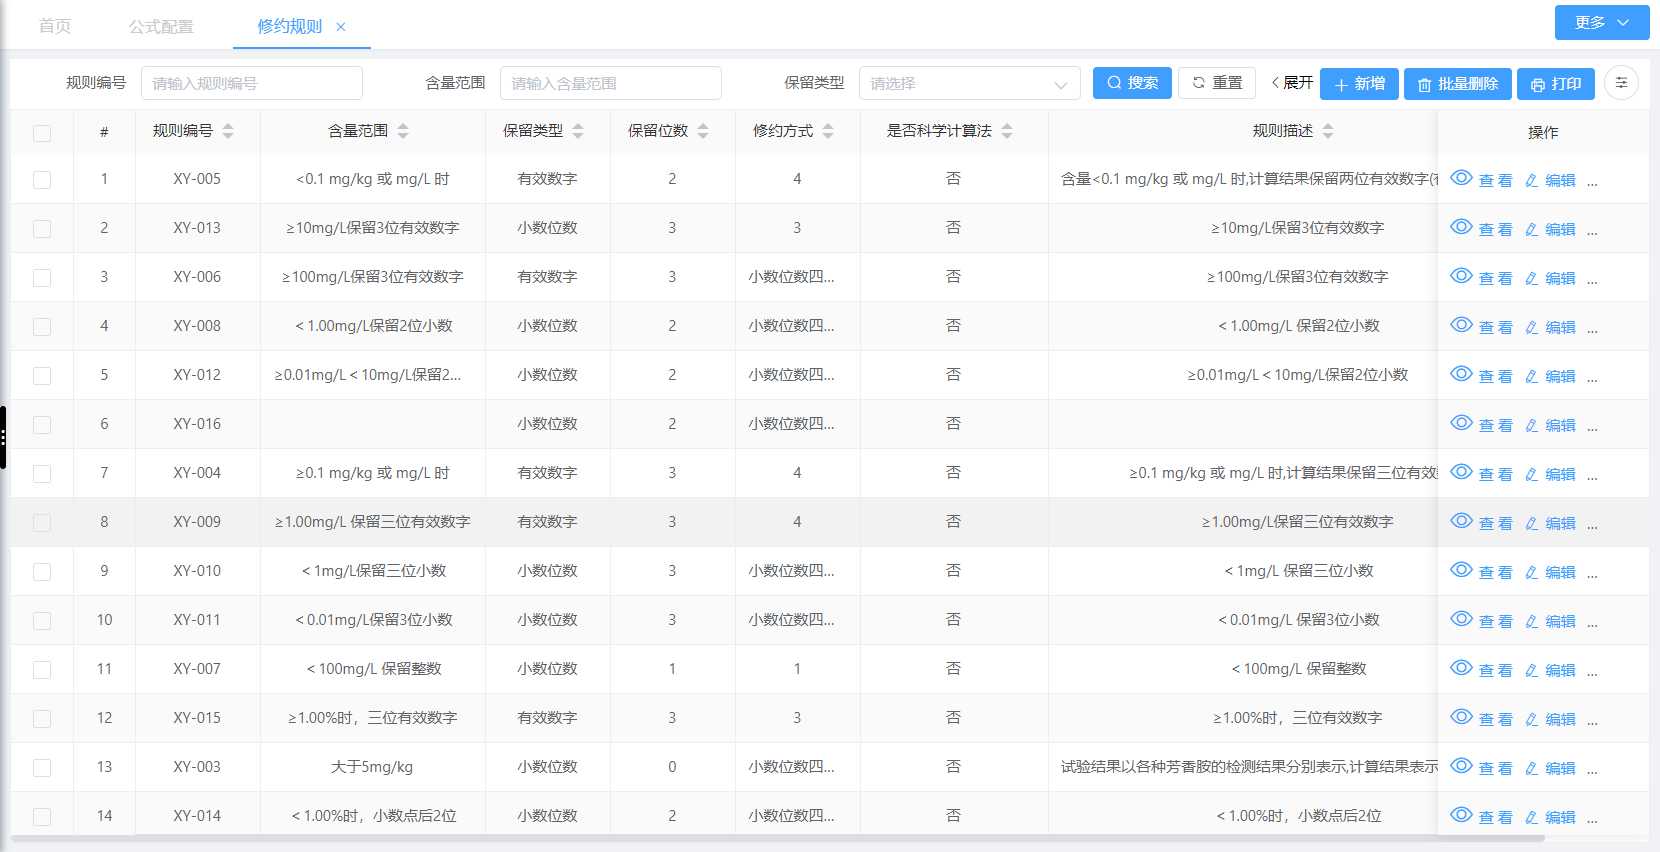Click the 大于5mg/kg cell

tap(372, 767)
